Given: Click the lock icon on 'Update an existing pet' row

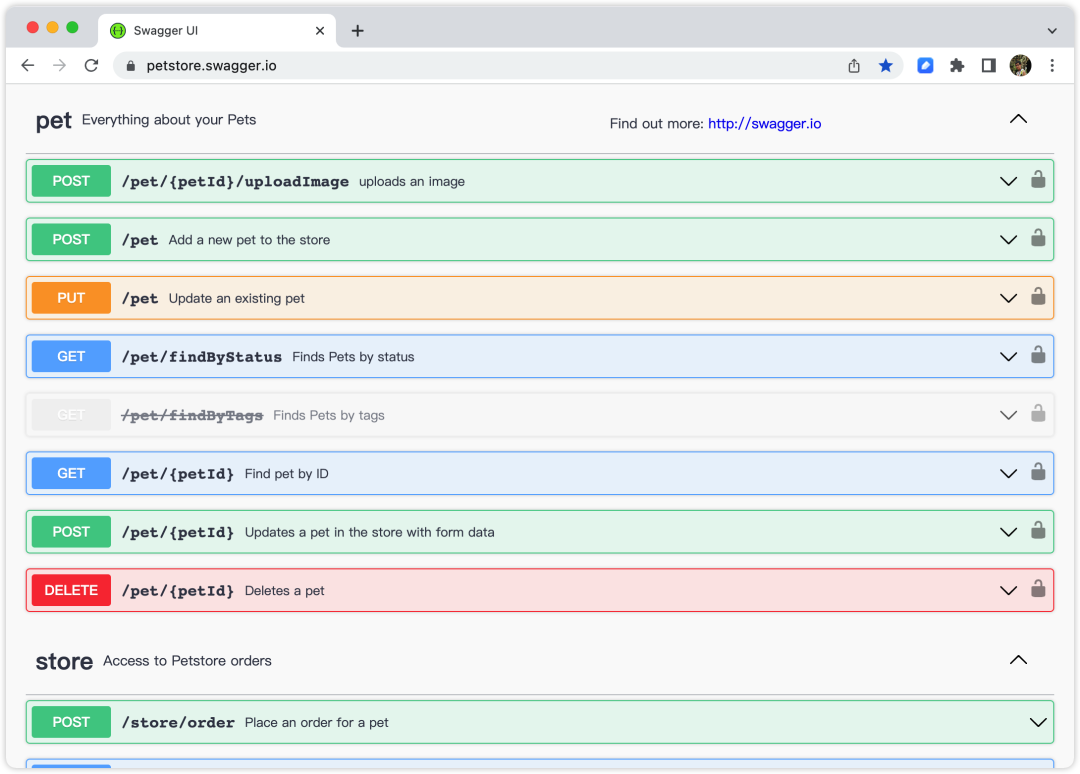Looking at the screenshot, I should tap(1038, 297).
